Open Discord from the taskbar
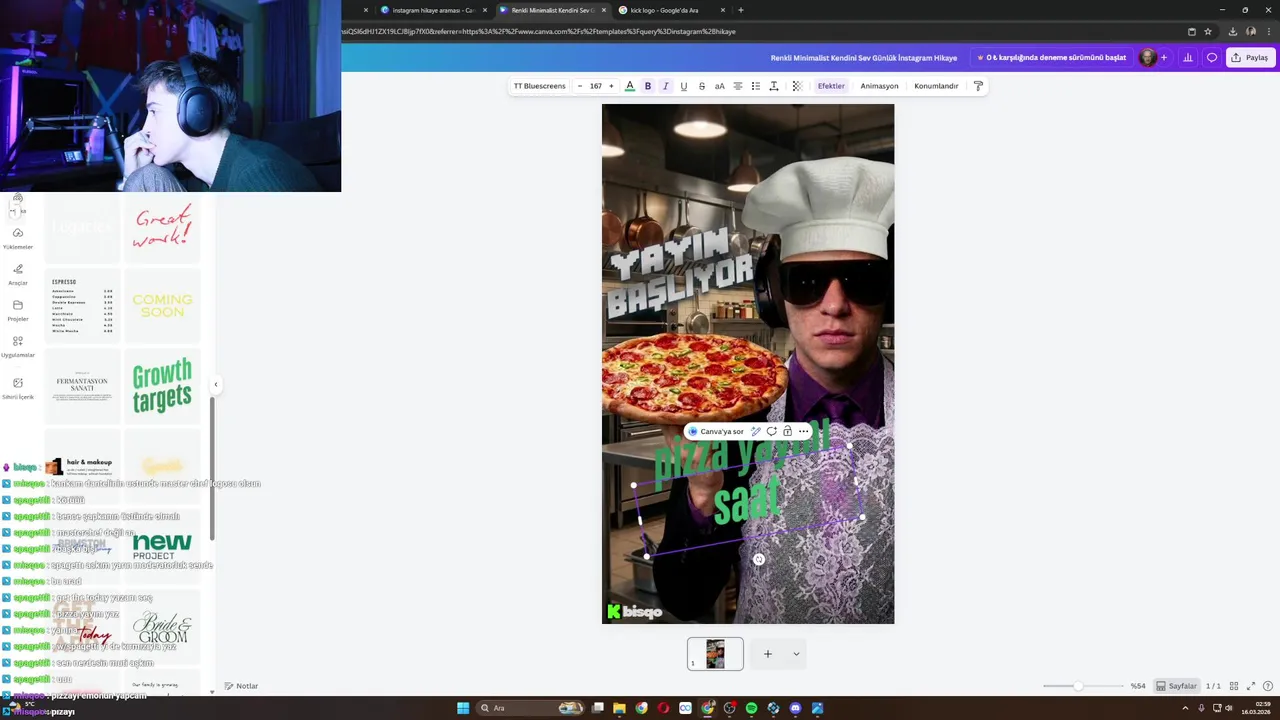This screenshot has height=720, width=1280. point(795,708)
